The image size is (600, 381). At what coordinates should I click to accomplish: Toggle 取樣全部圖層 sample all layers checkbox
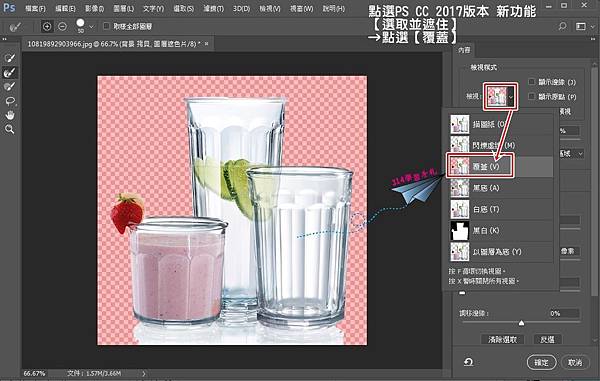pos(106,26)
